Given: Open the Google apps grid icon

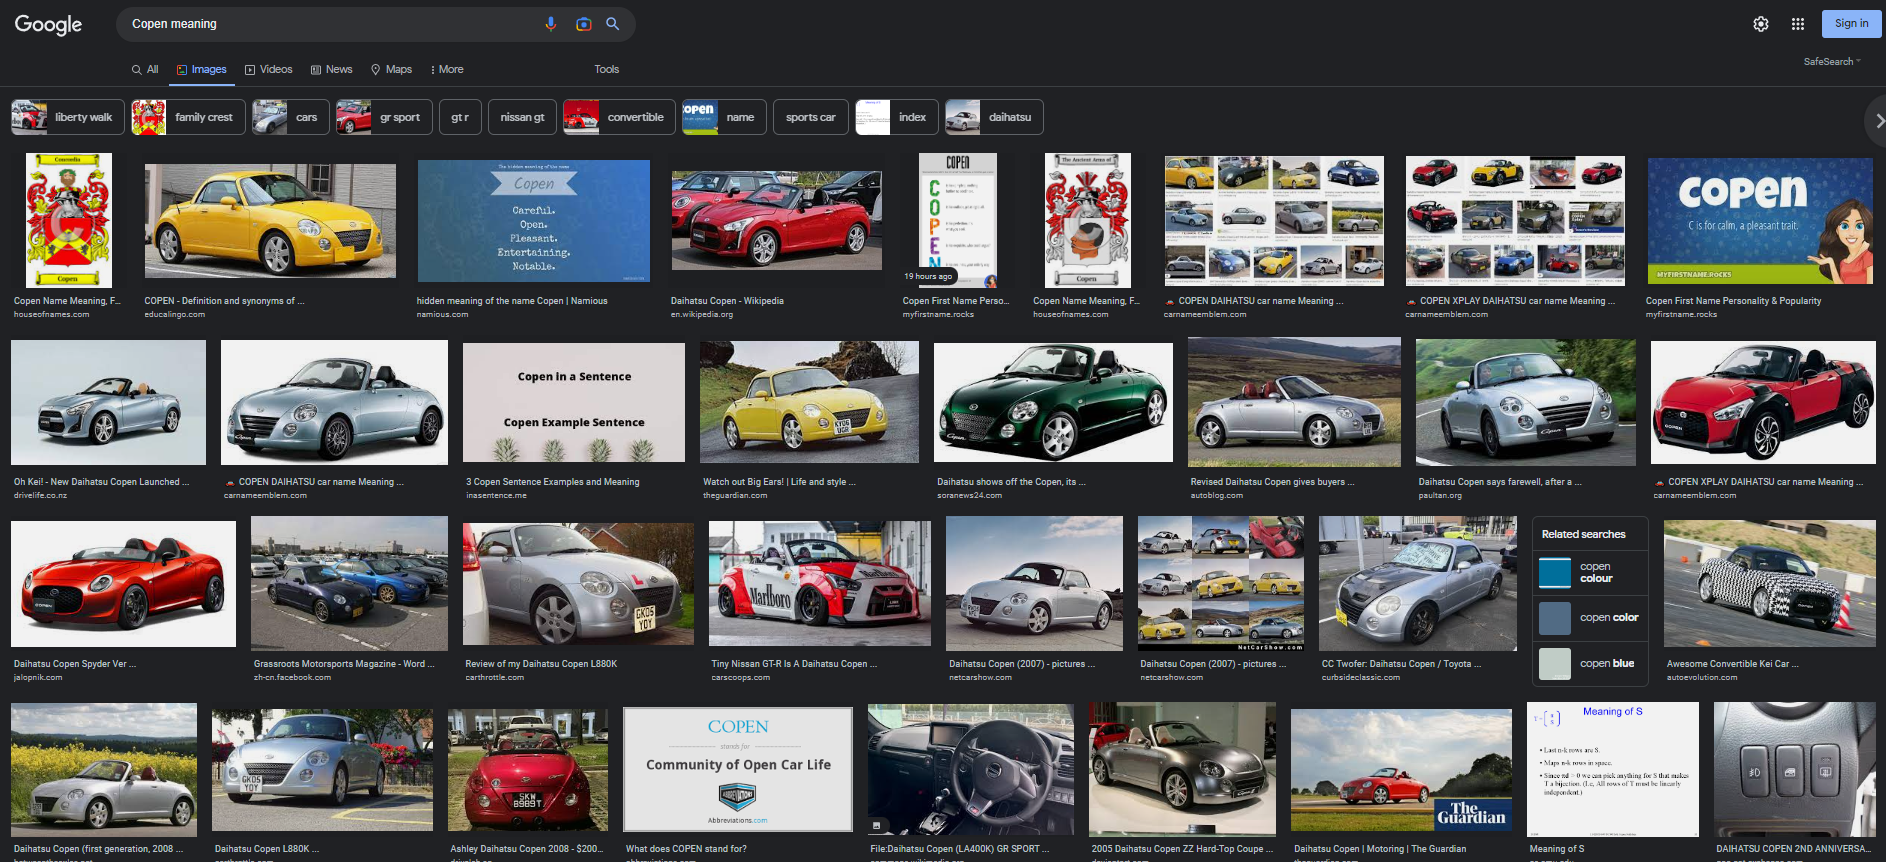Looking at the screenshot, I should click(x=1797, y=24).
